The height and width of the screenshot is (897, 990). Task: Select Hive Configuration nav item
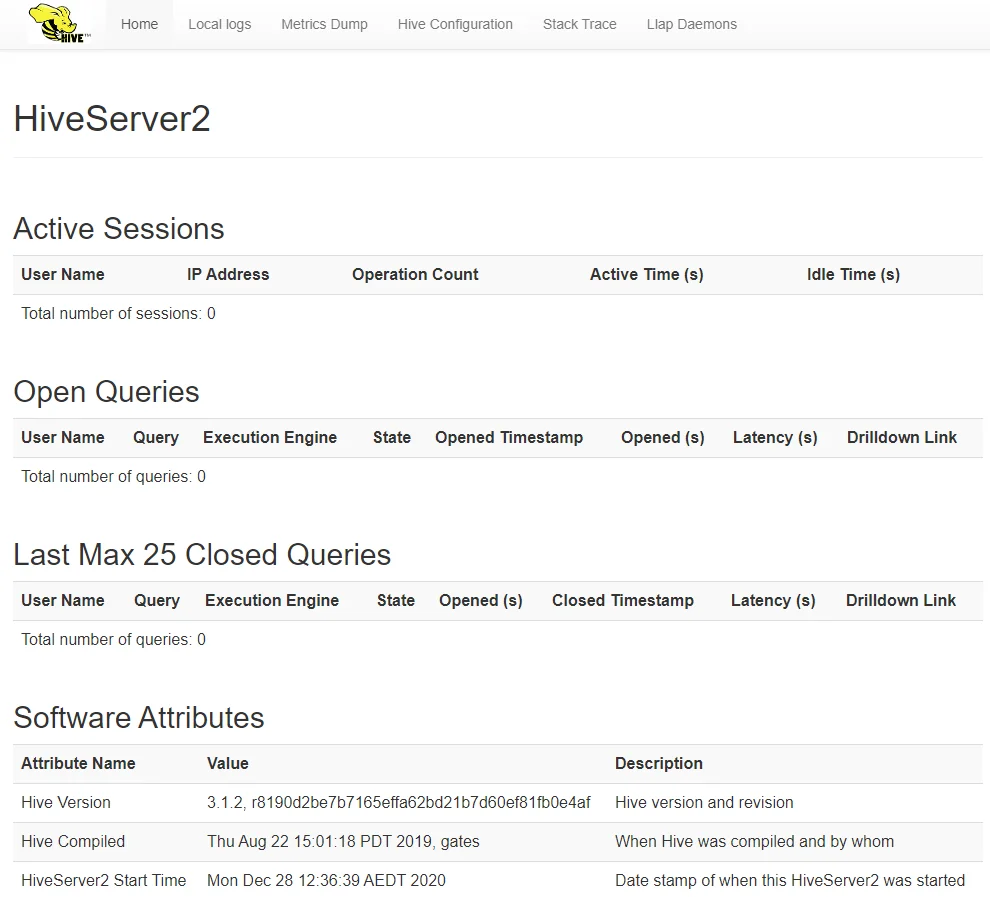pyautogui.click(x=455, y=24)
